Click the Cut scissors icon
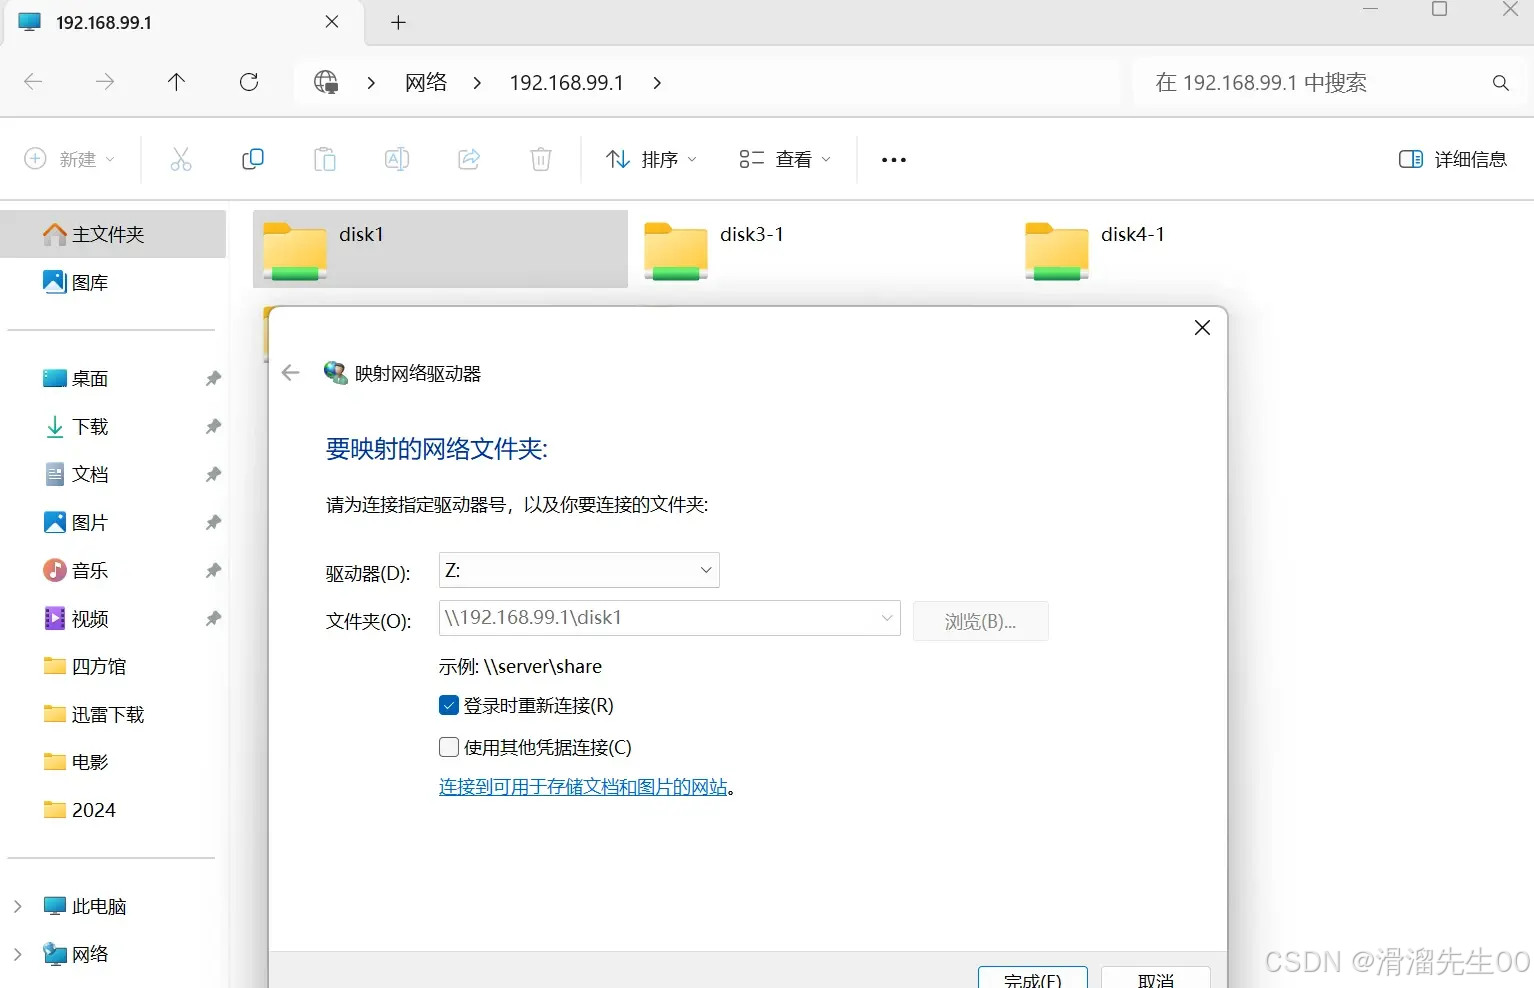This screenshot has width=1534, height=988. (181, 159)
